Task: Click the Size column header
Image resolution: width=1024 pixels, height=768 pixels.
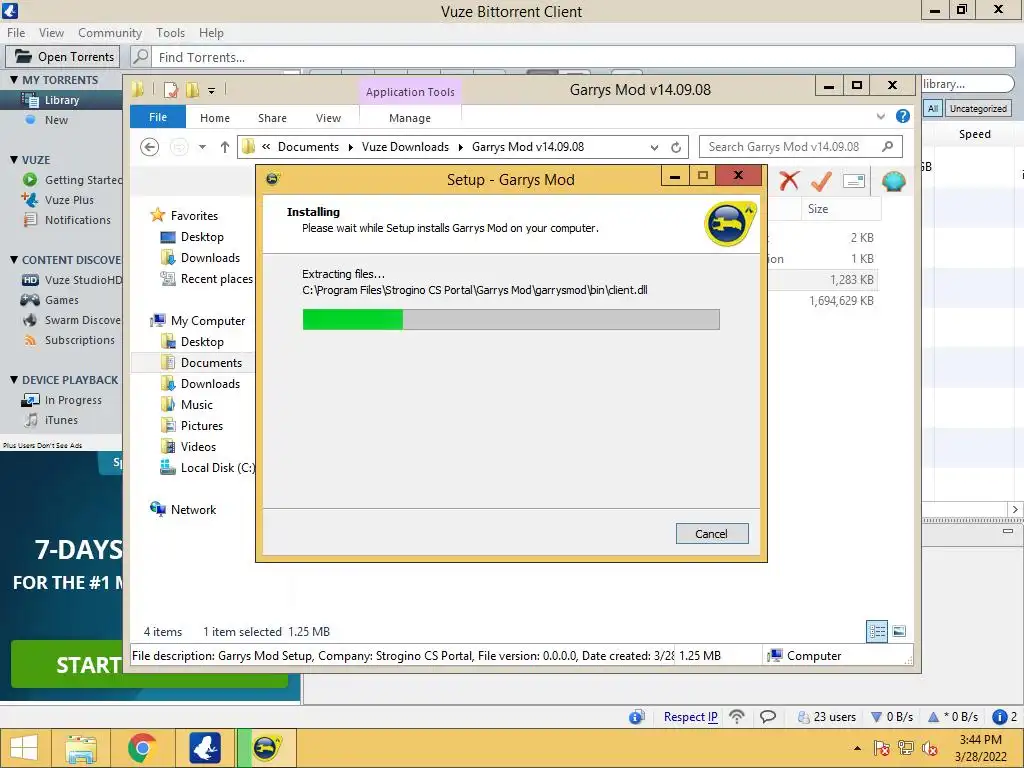Action: coord(840,209)
